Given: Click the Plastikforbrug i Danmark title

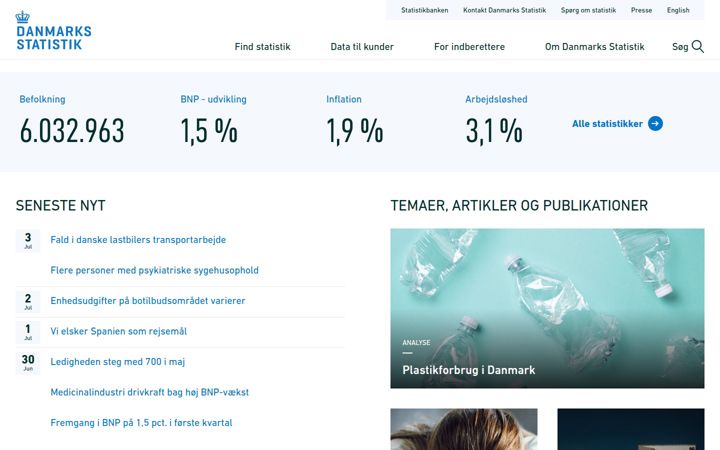Looking at the screenshot, I should (469, 370).
